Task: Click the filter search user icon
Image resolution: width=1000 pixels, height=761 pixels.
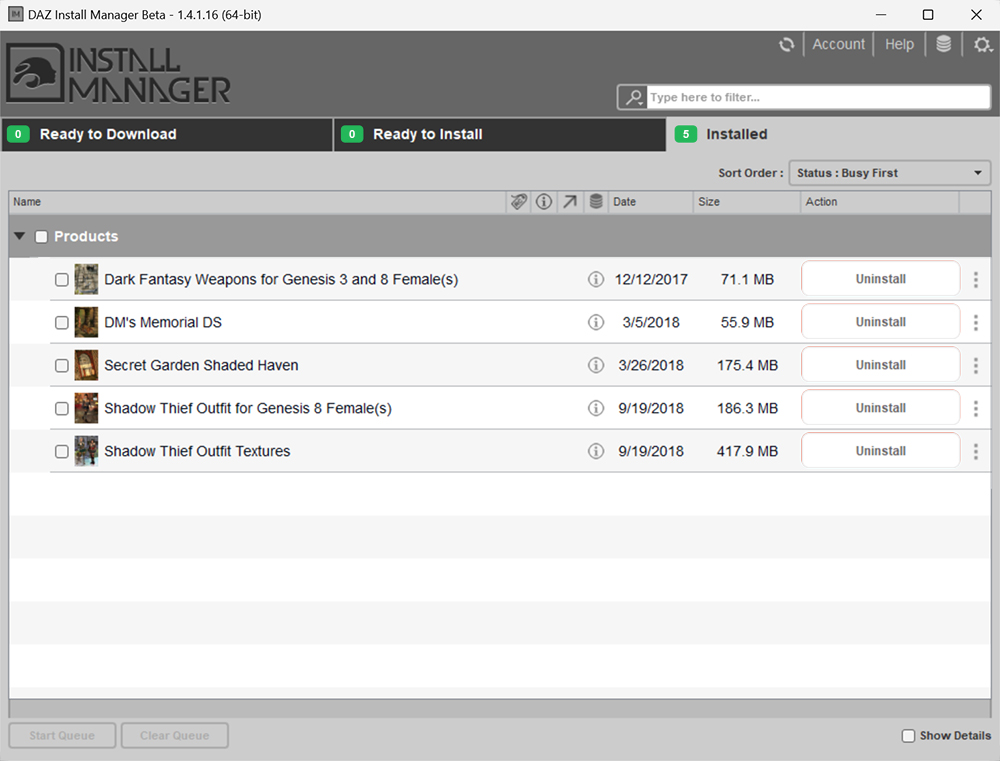Action: (632, 97)
